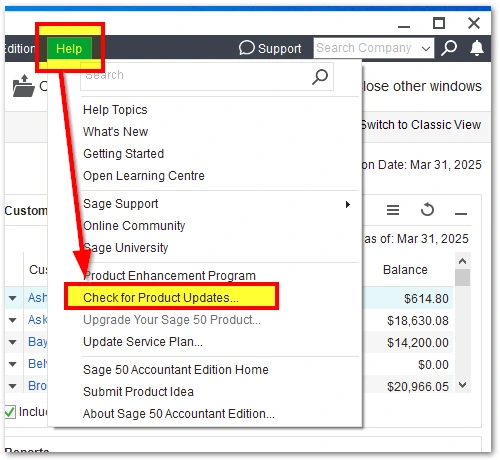Select Update Service Plan
This screenshot has width=500, height=460.
tap(143, 342)
